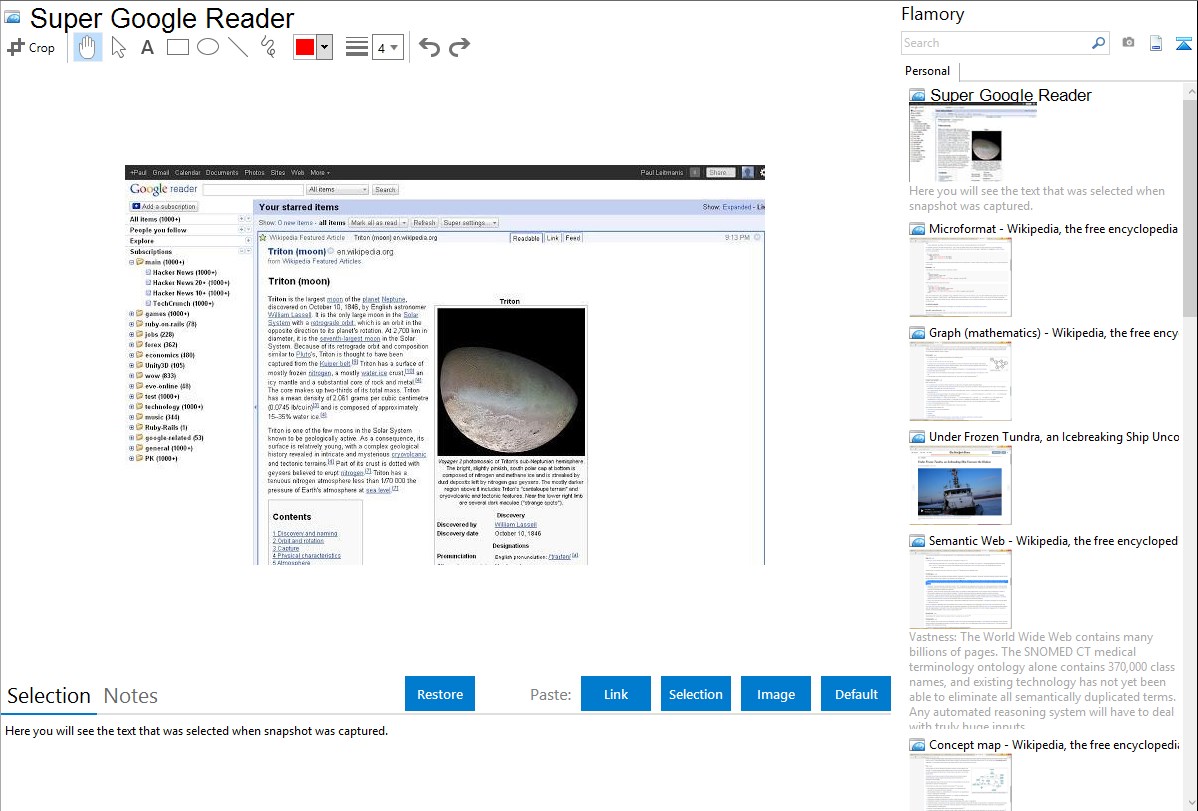Click the Selection paste button

[695, 694]
